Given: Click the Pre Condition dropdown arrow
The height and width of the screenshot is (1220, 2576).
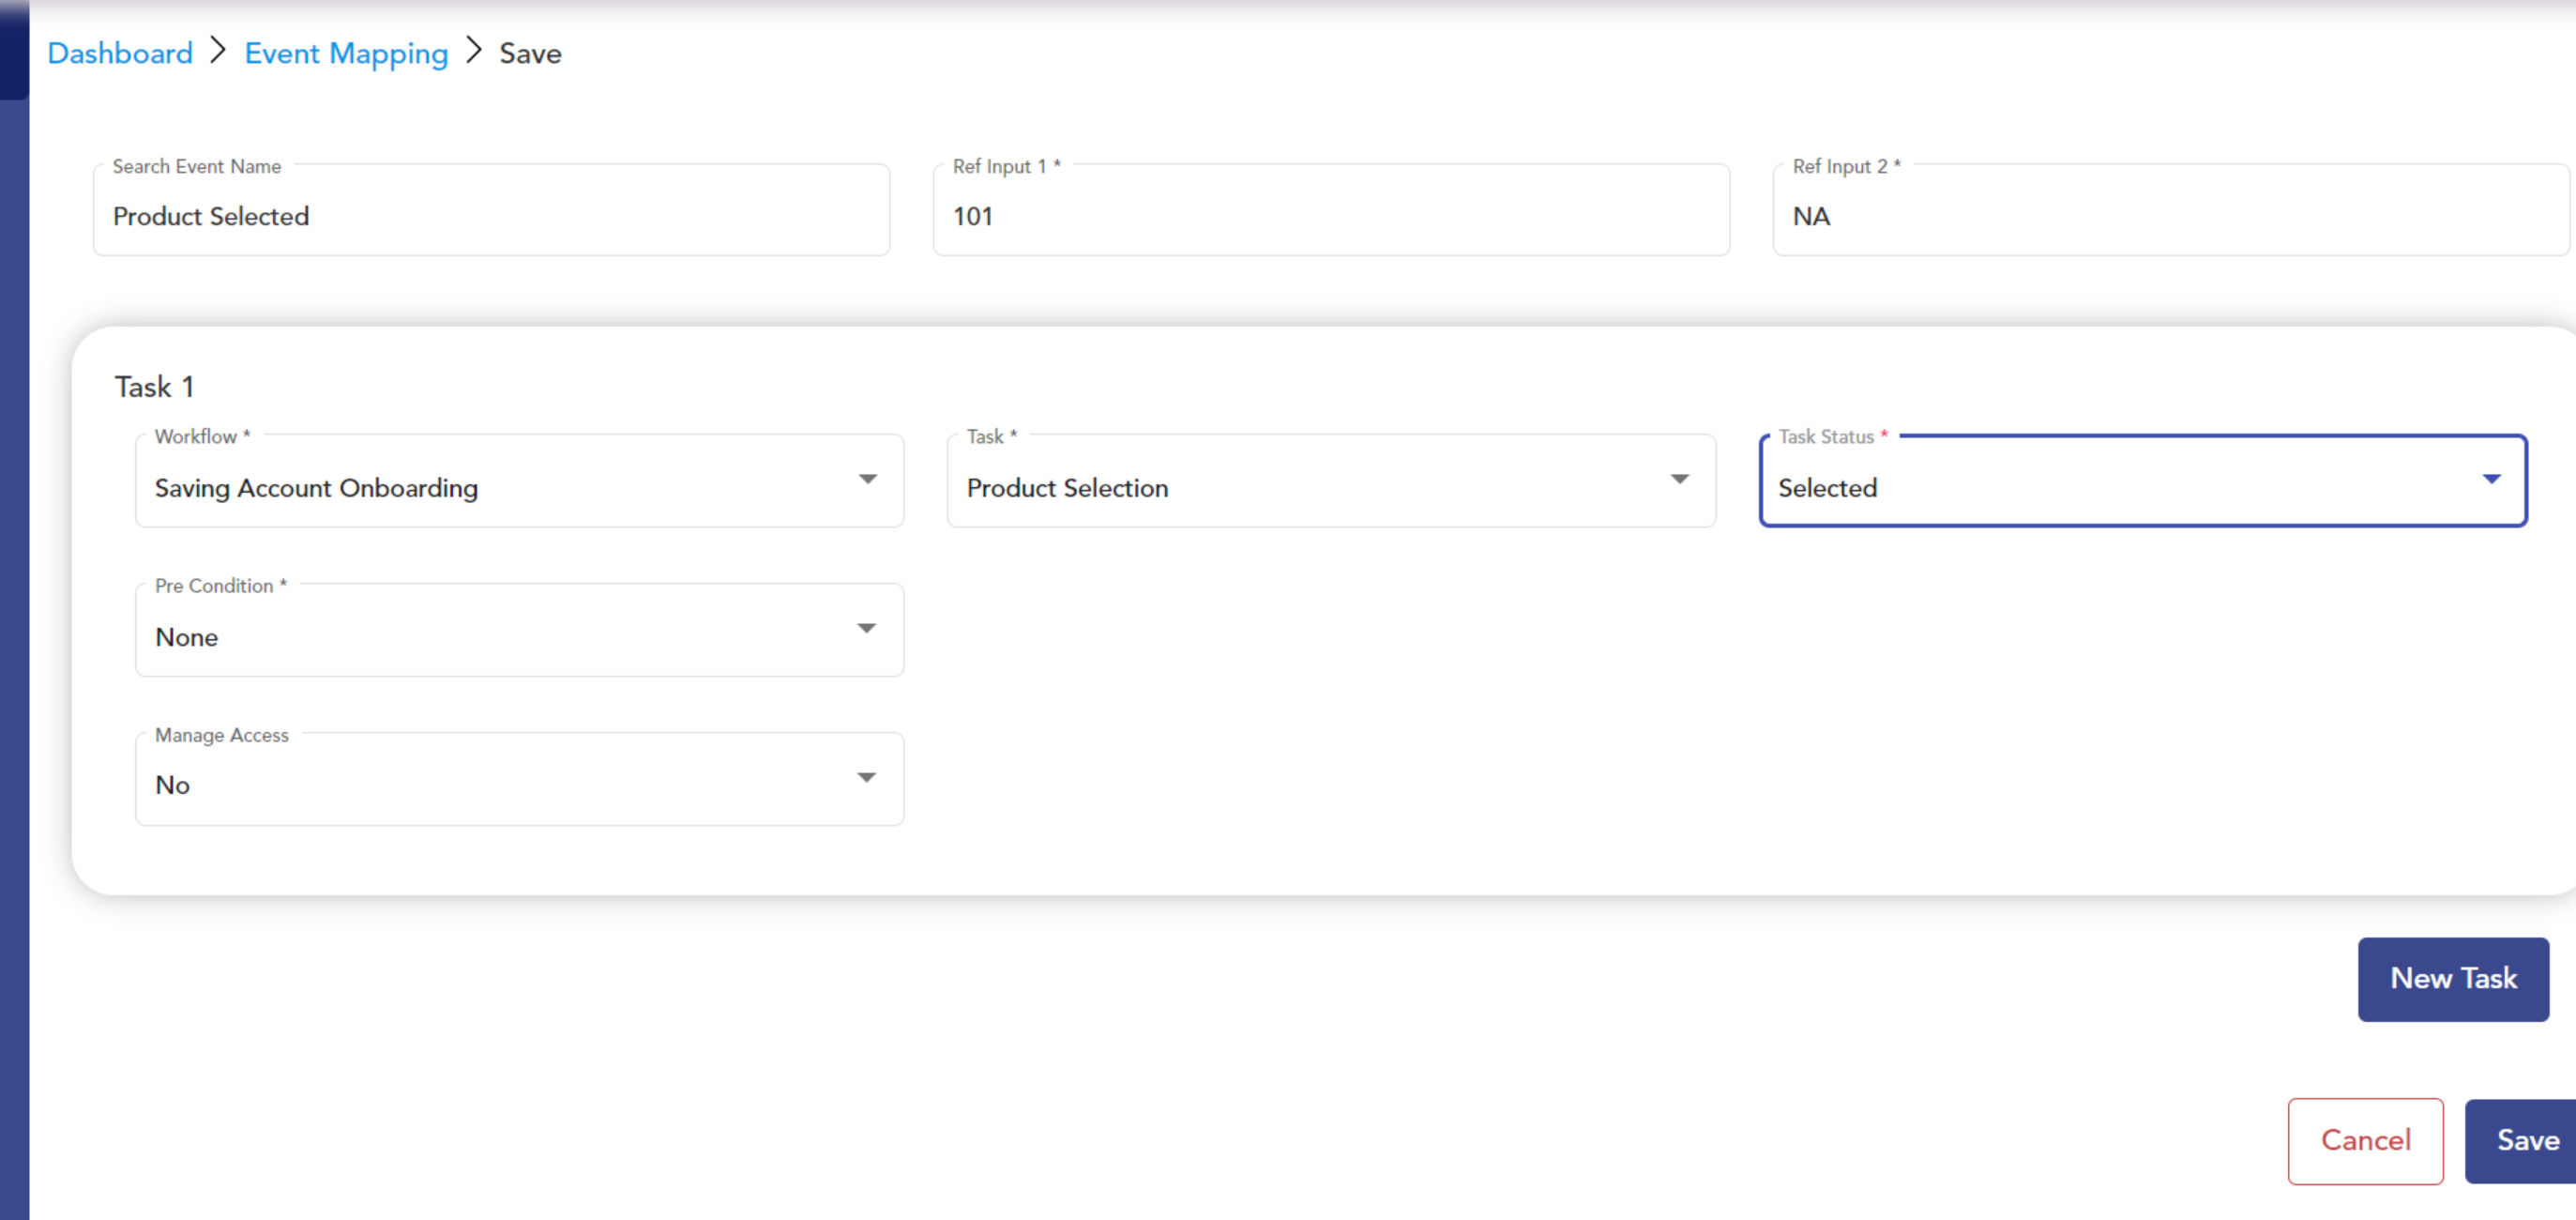Looking at the screenshot, I should point(867,628).
